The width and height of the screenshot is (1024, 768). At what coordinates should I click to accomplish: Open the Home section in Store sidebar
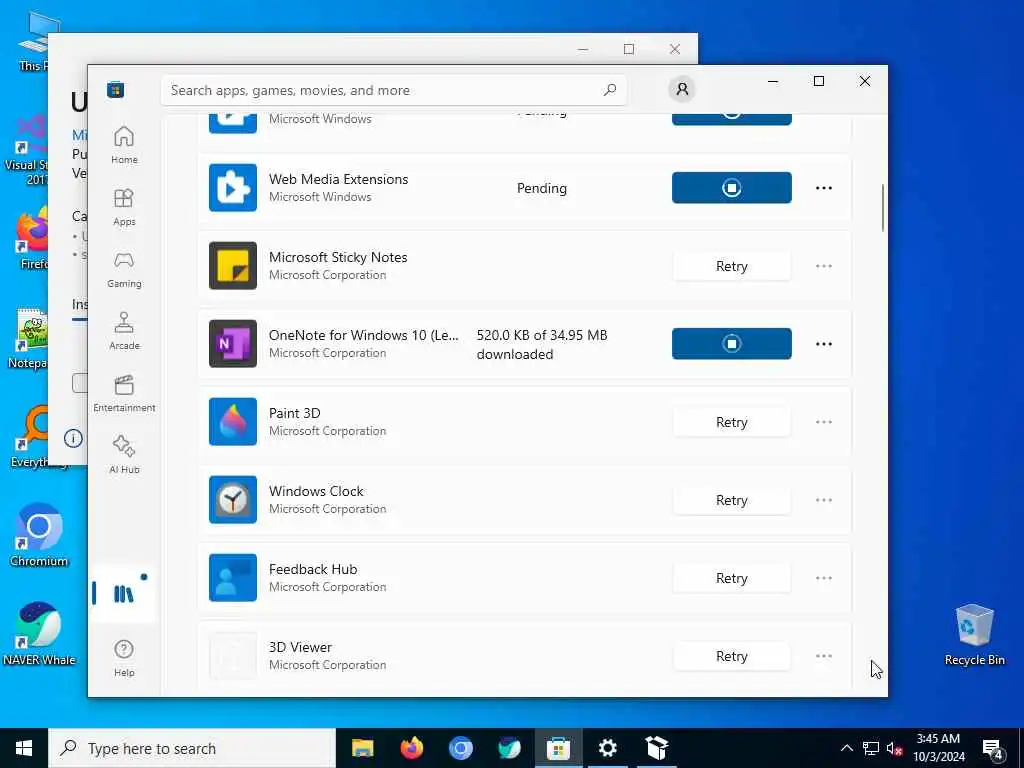[x=124, y=145]
